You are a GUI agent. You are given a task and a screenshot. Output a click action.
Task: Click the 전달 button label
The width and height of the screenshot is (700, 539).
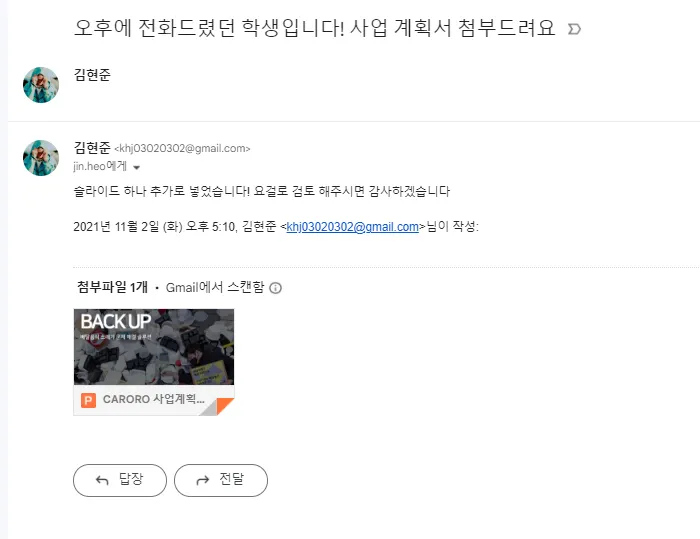click(231, 479)
